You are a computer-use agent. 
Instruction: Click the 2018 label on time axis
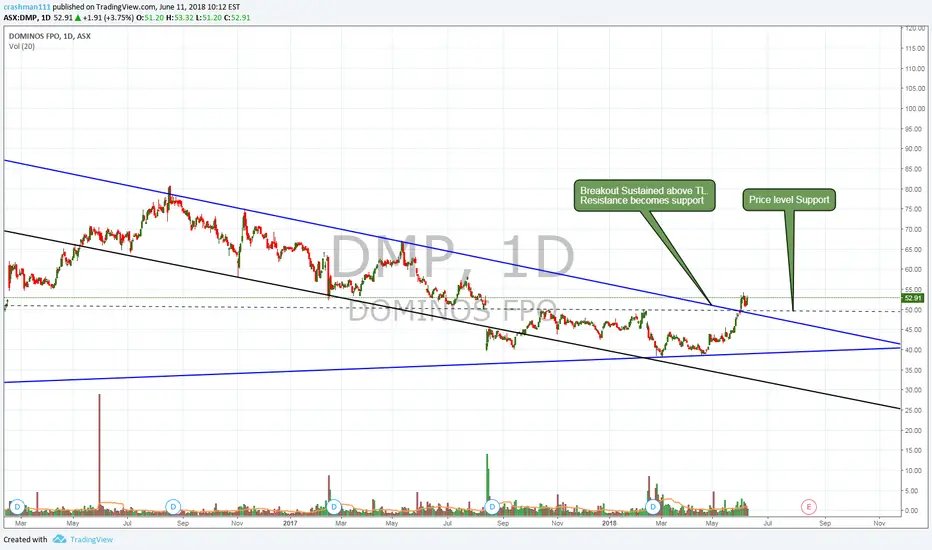609,523
